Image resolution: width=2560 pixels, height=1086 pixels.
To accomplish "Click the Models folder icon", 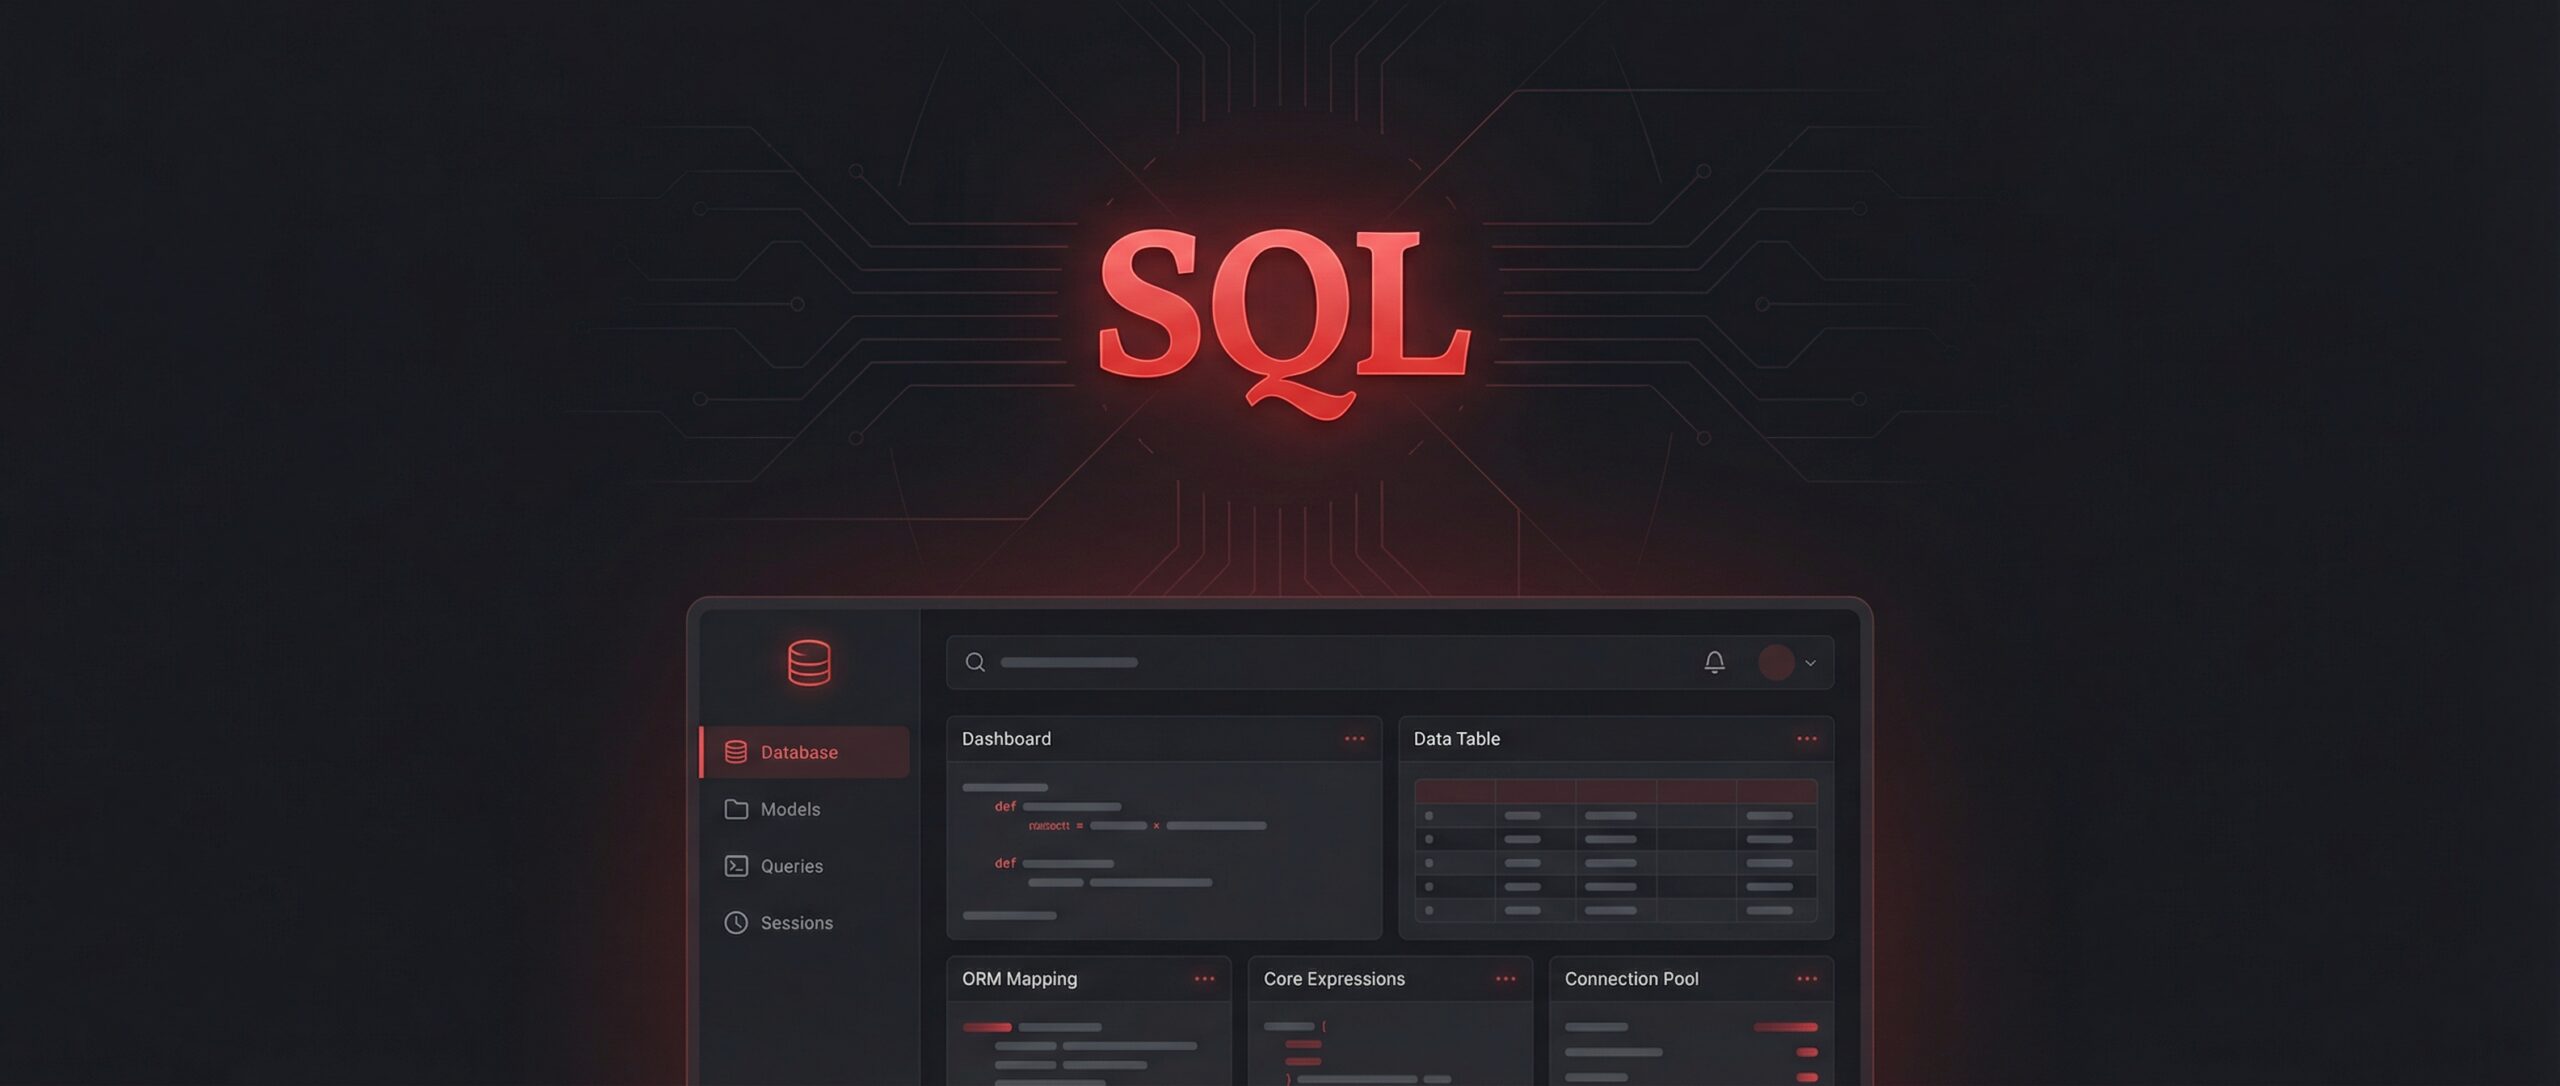I will pyautogui.click(x=736, y=809).
